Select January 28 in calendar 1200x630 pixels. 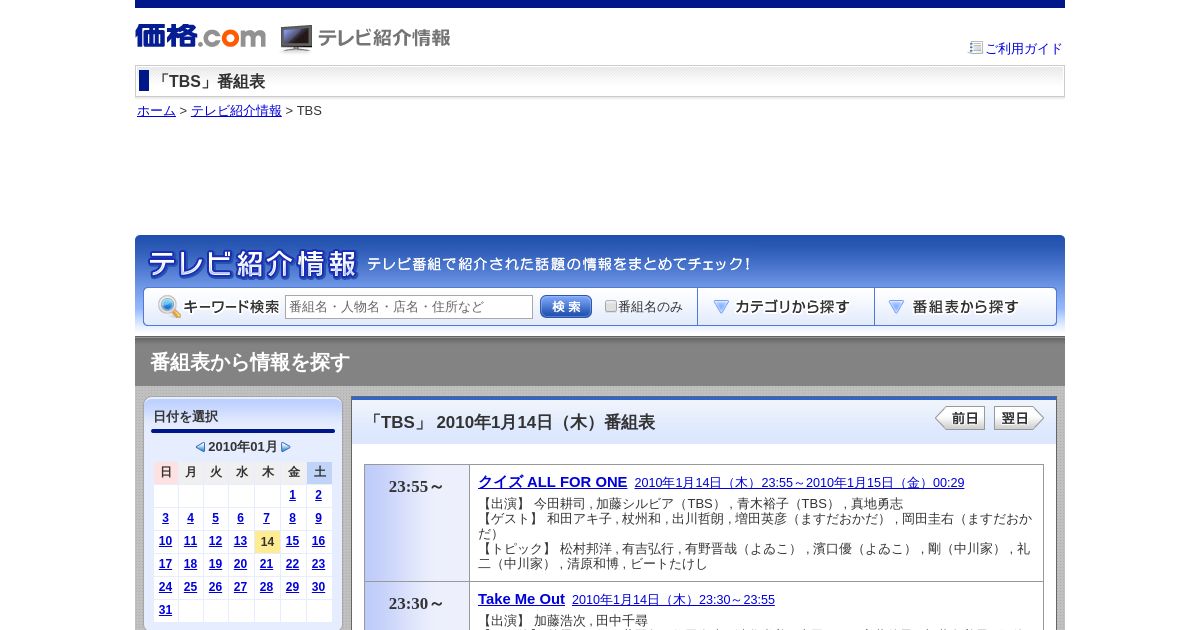point(266,587)
